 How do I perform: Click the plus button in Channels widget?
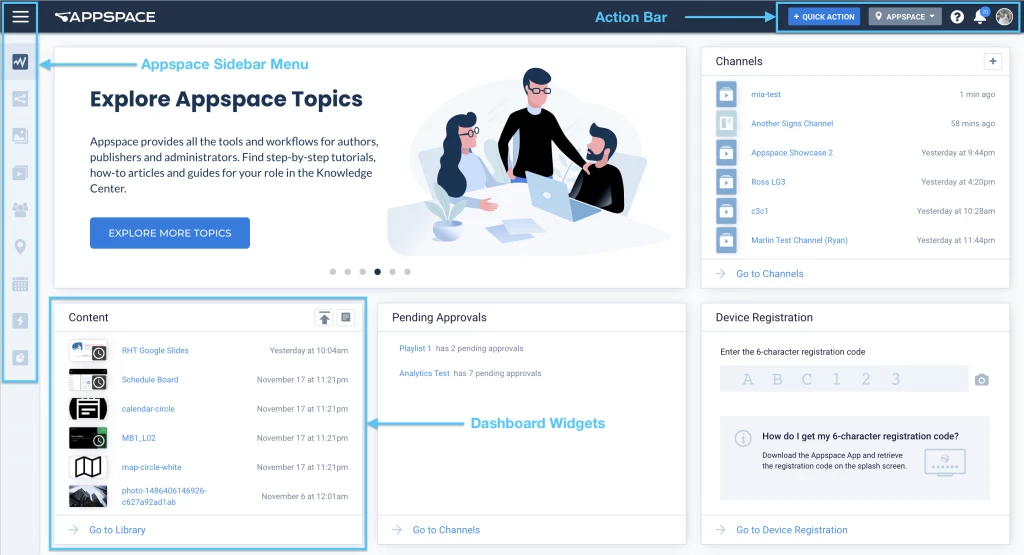993,61
